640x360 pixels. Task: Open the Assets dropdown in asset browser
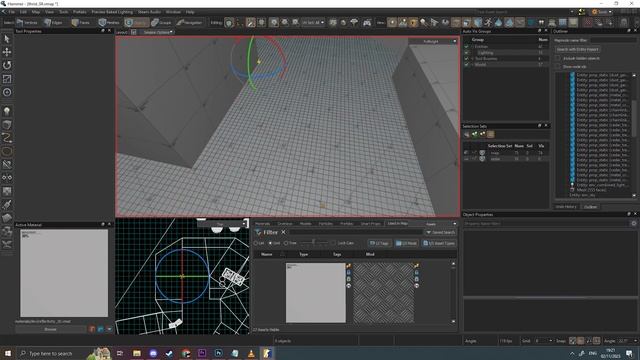pyautogui.click(x=440, y=224)
